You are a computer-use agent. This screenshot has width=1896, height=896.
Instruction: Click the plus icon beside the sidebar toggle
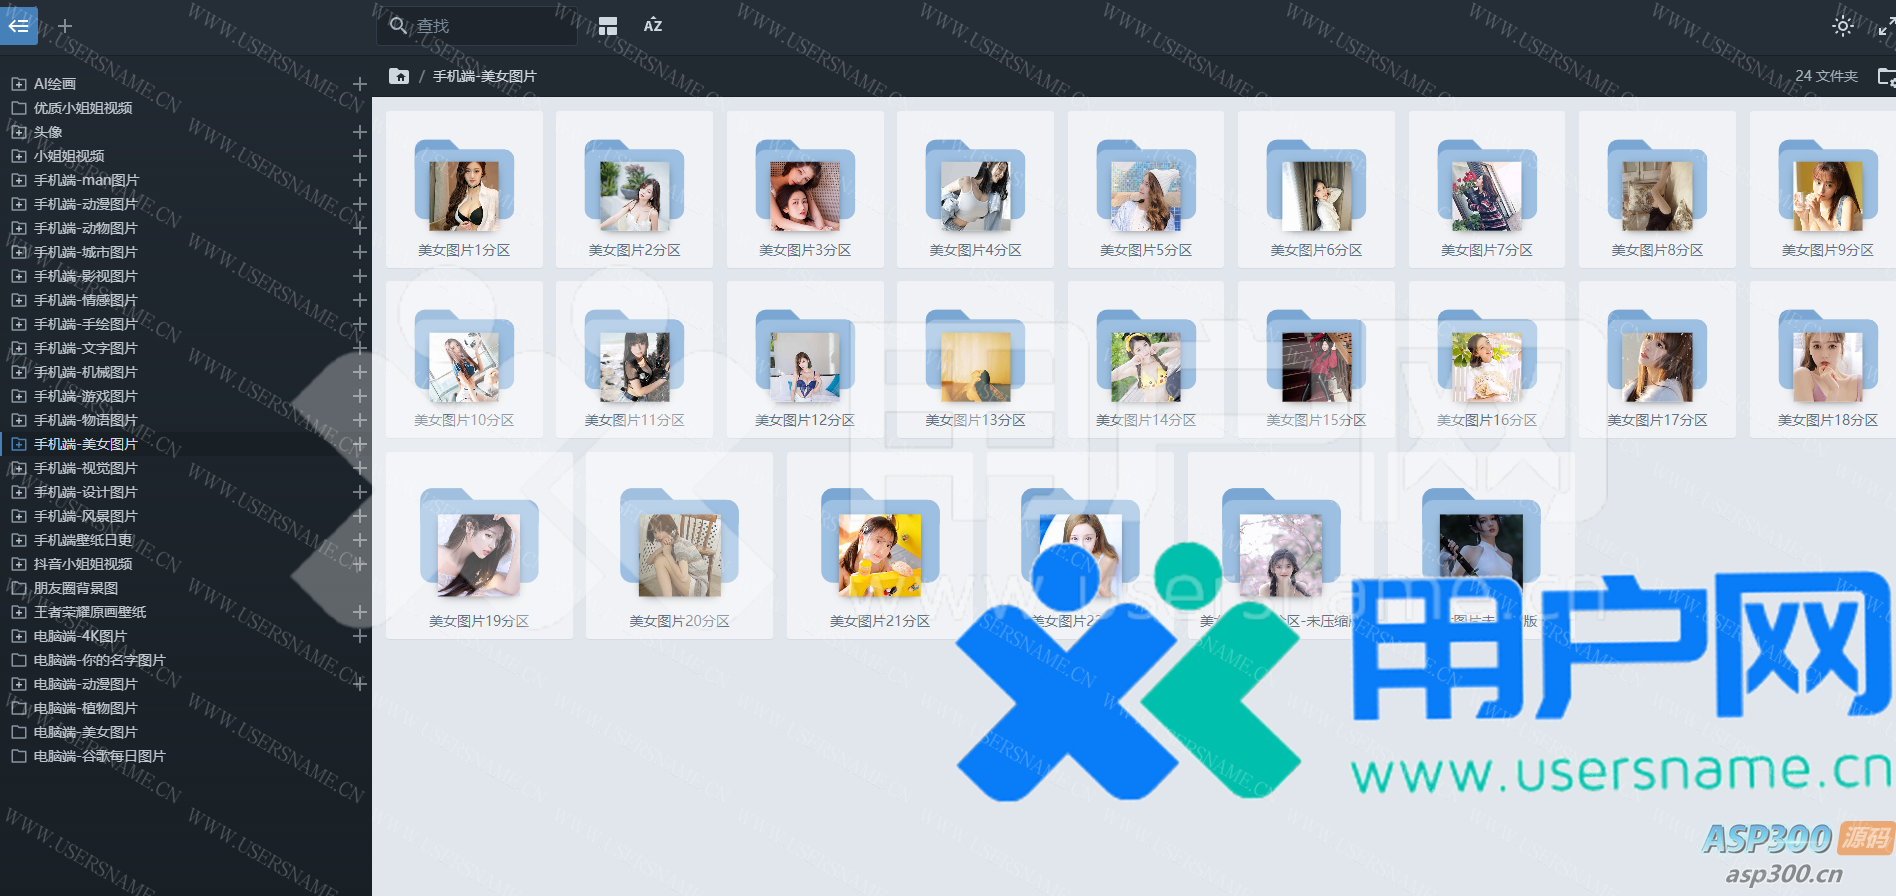65,25
